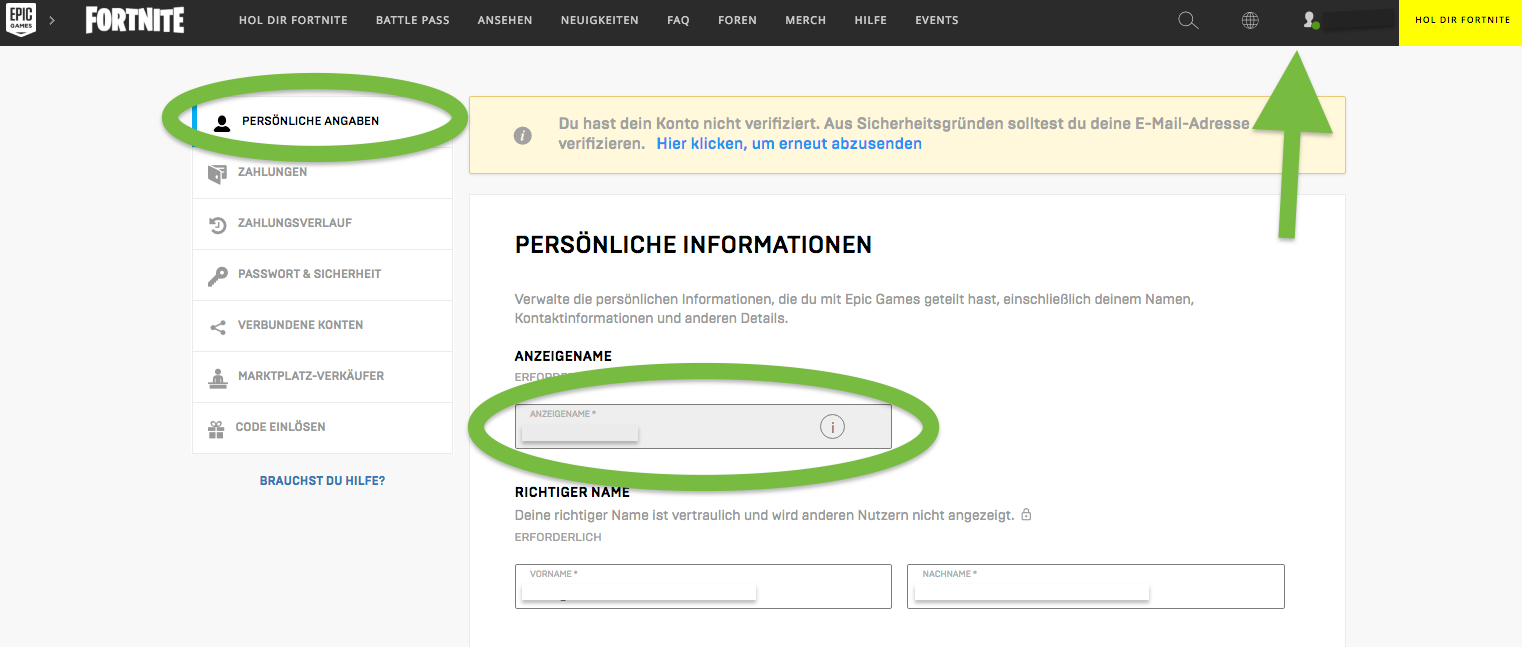Select PERSÖNLICHE ANGABEN sidebar tab
The width and height of the screenshot is (1522, 647).
click(322, 122)
